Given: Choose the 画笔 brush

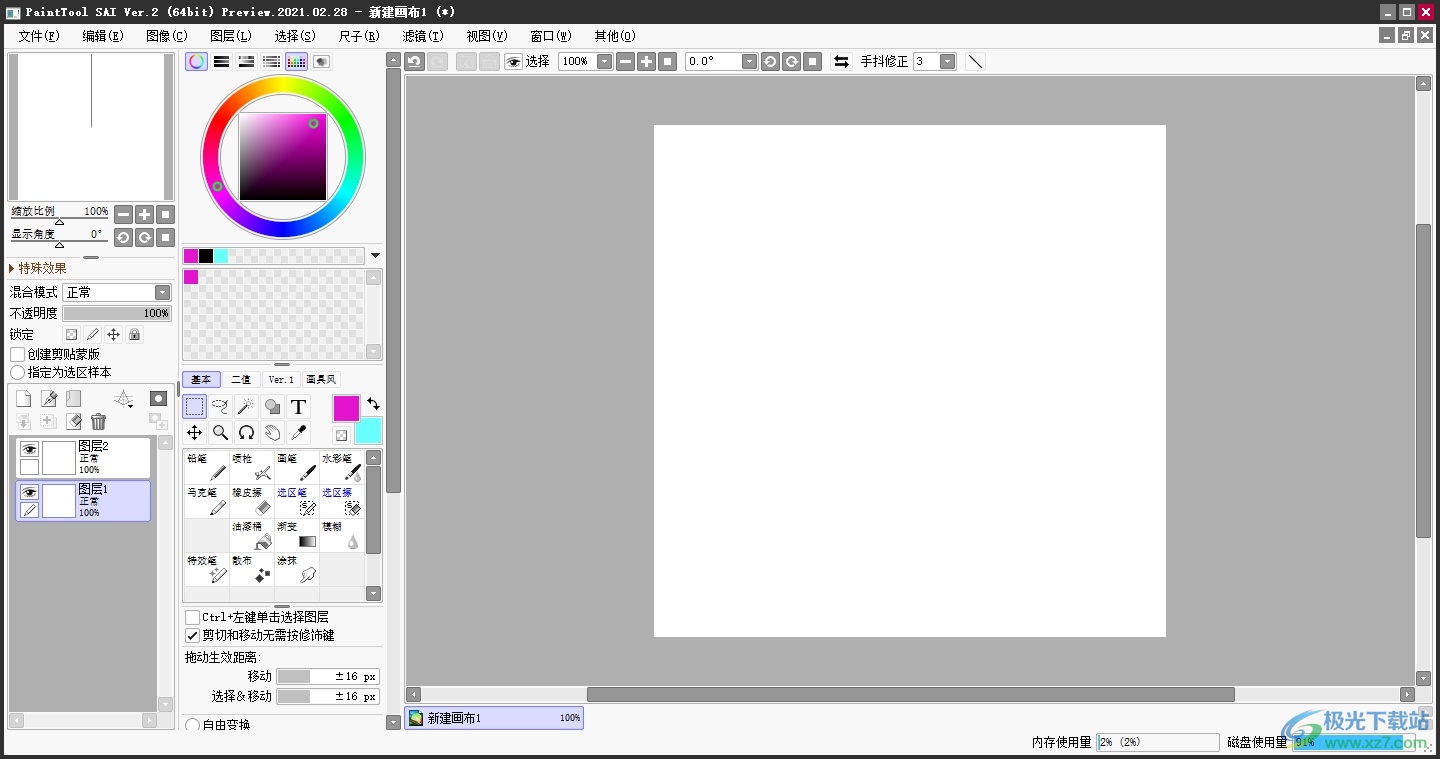Looking at the screenshot, I should pyautogui.click(x=297, y=467).
